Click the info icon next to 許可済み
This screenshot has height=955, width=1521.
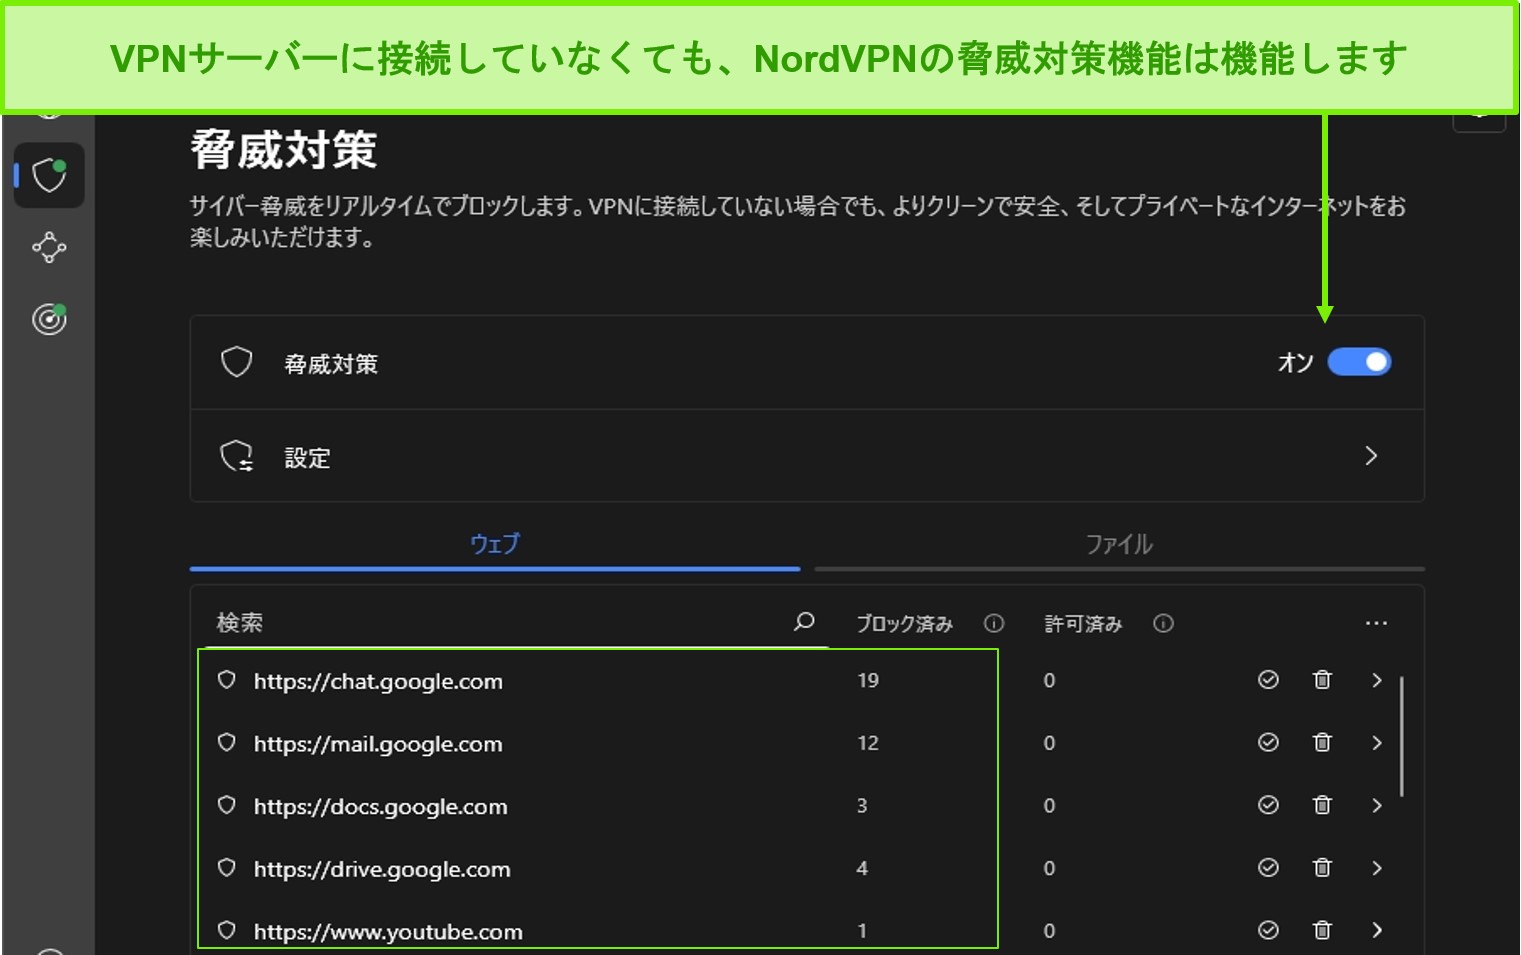coord(1163,623)
